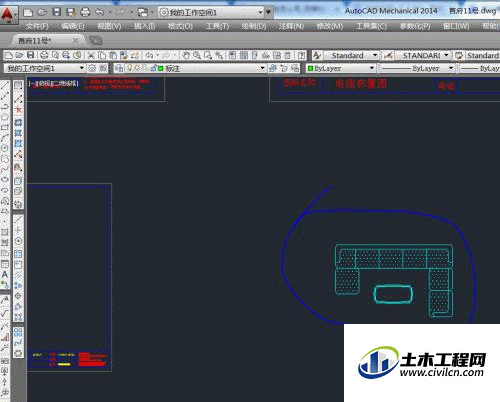Select the coffee table shape in drawing

coord(393,294)
